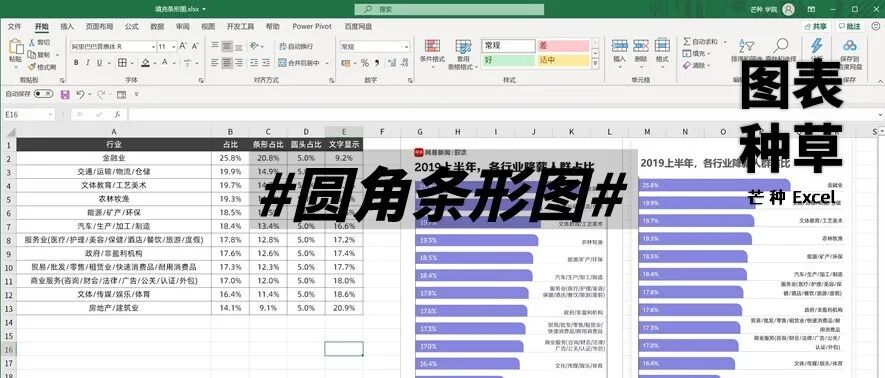
Task: Toggle Wrap Text (自动换行)
Action: point(296,46)
